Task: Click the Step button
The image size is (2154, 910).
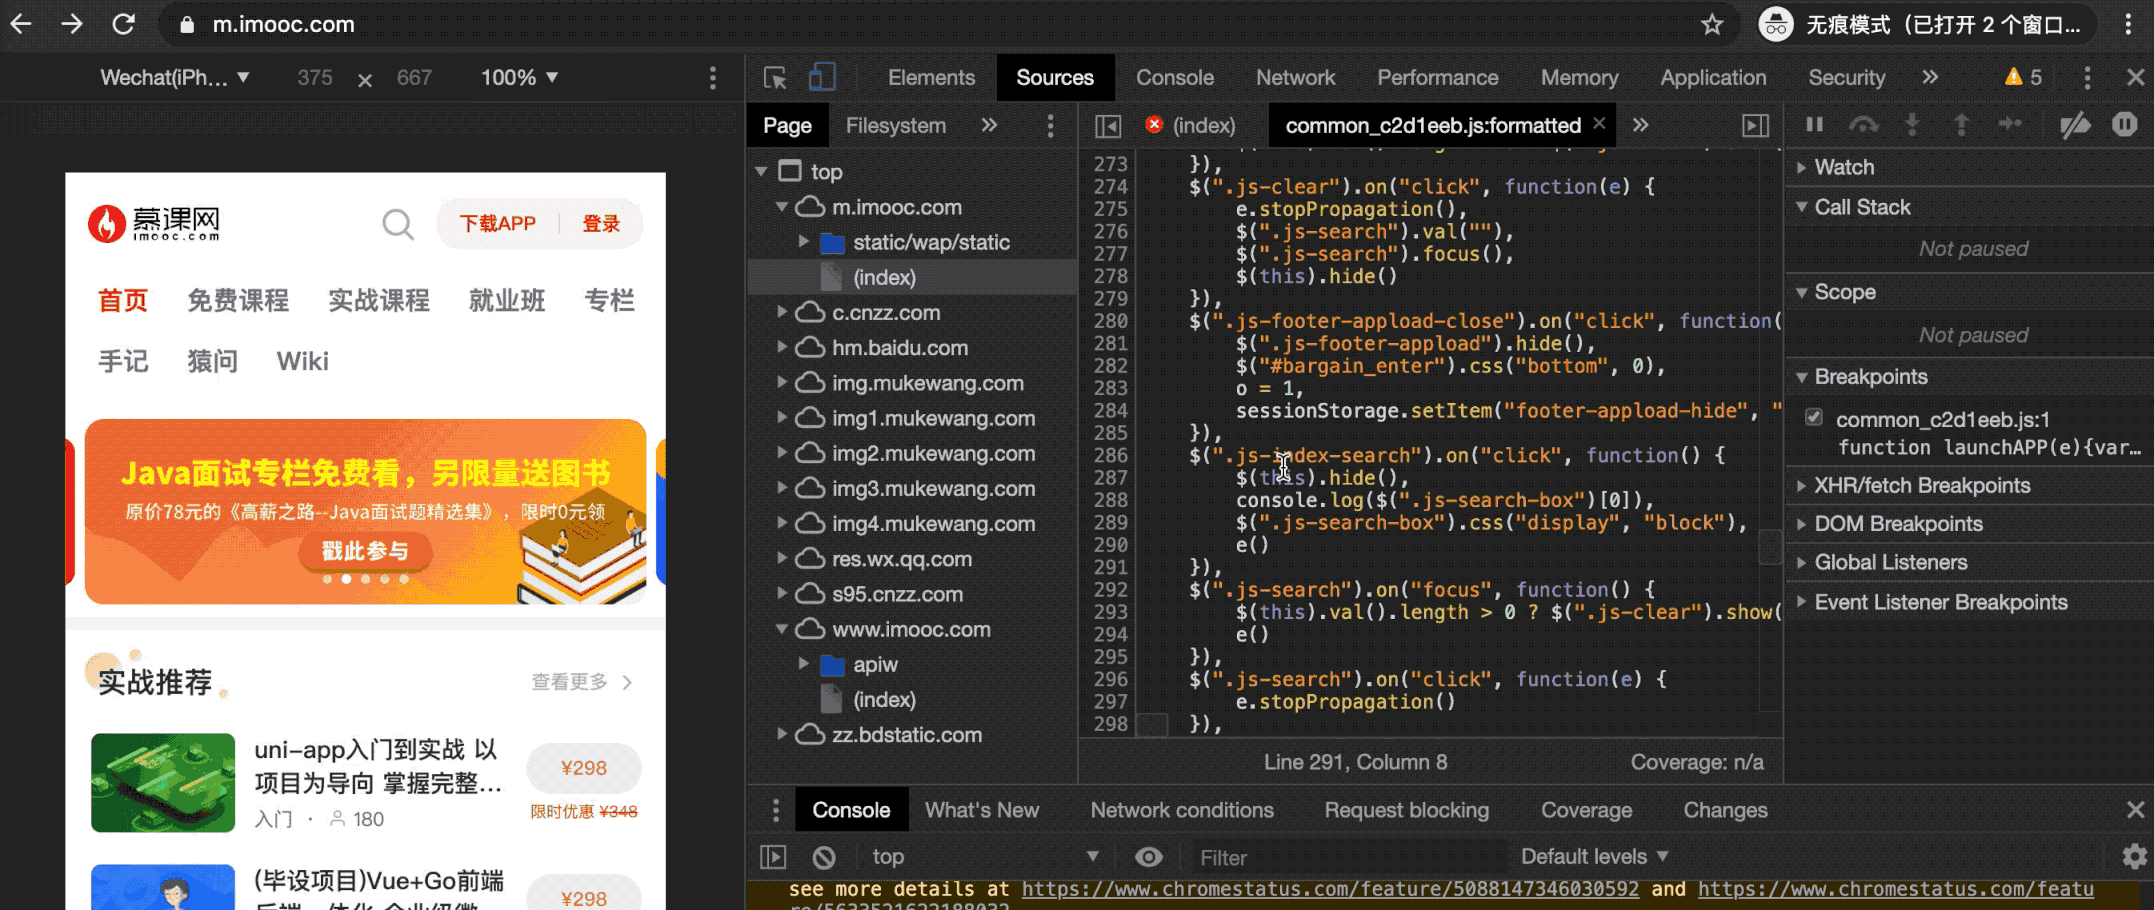Action: pyautogui.click(x=2010, y=124)
